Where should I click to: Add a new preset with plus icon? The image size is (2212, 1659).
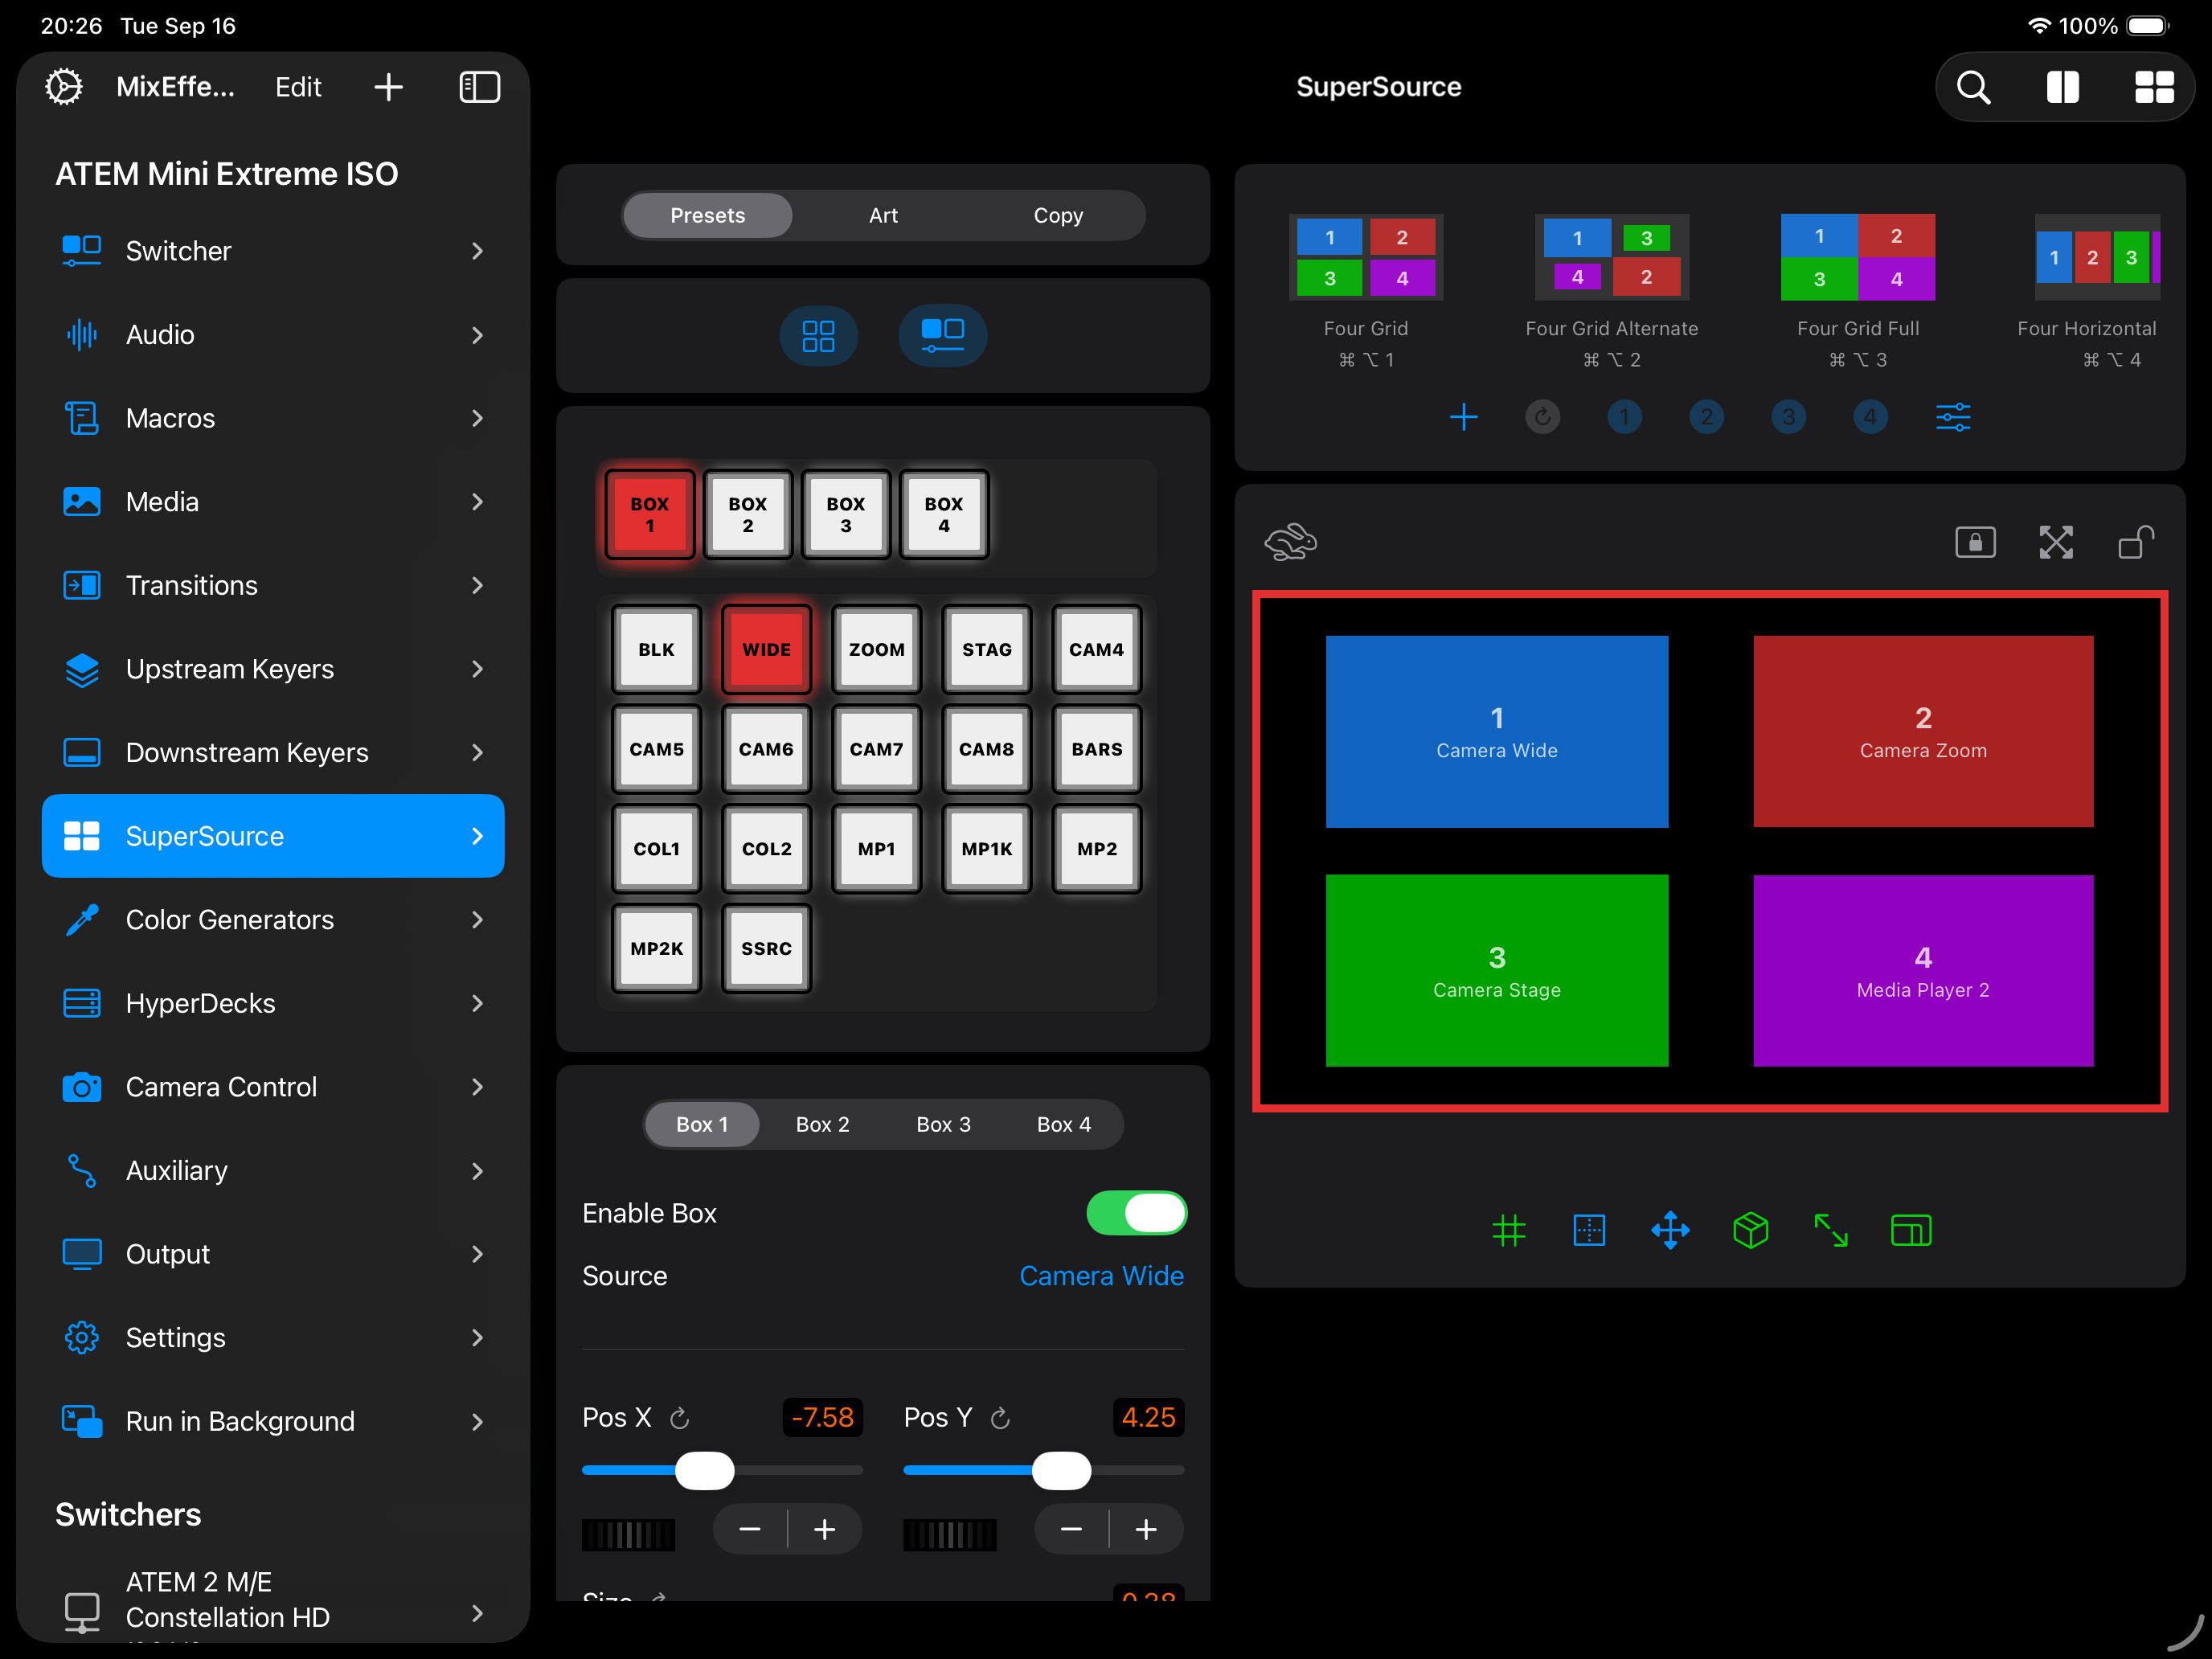coord(1463,417)
